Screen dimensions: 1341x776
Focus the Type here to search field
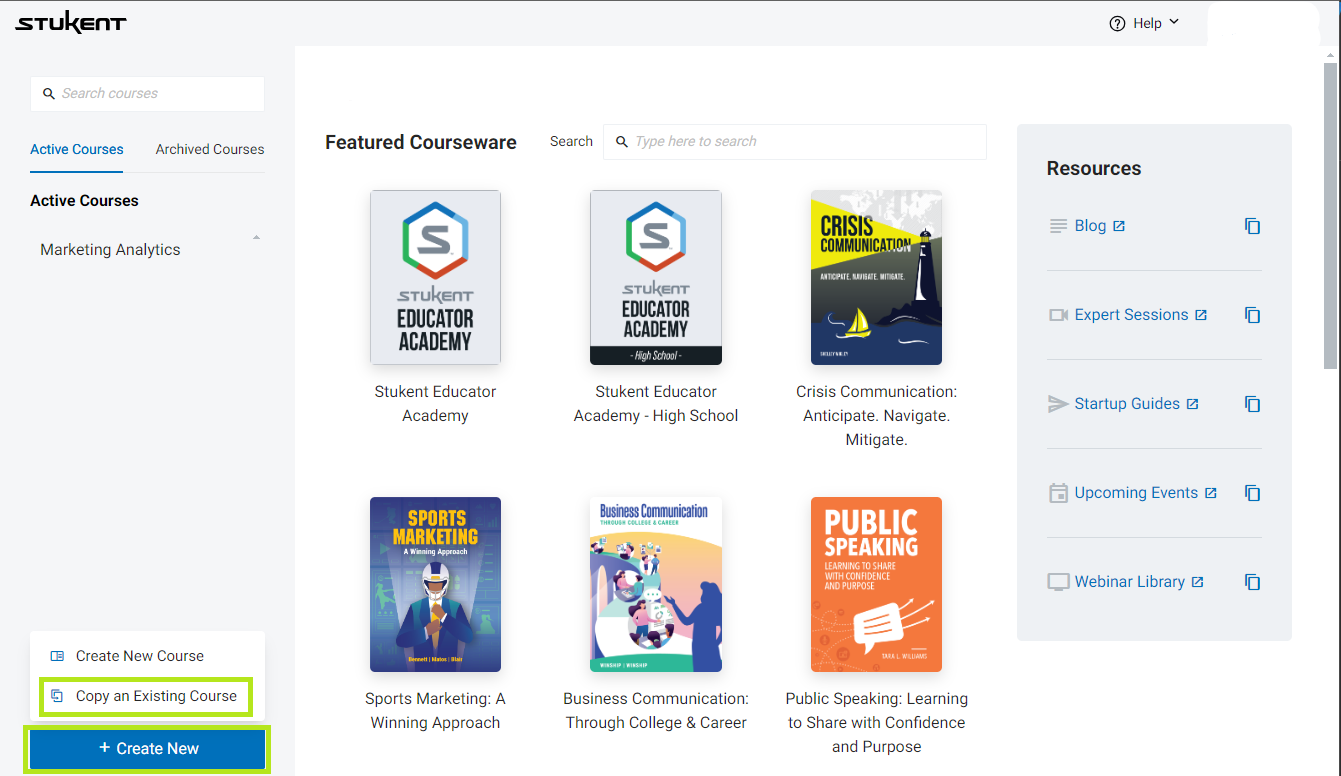pos(795,142)
